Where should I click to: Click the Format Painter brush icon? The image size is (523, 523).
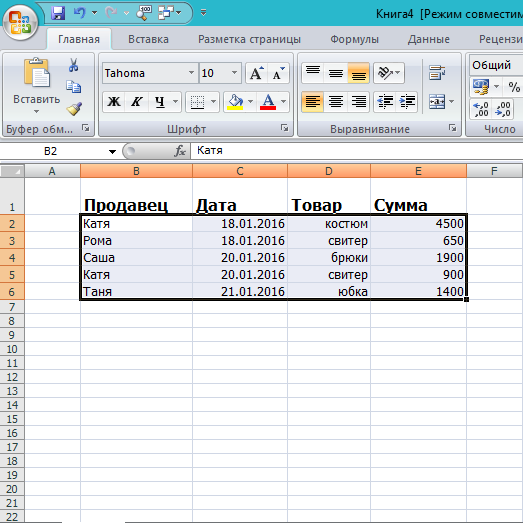click(74, 108)
